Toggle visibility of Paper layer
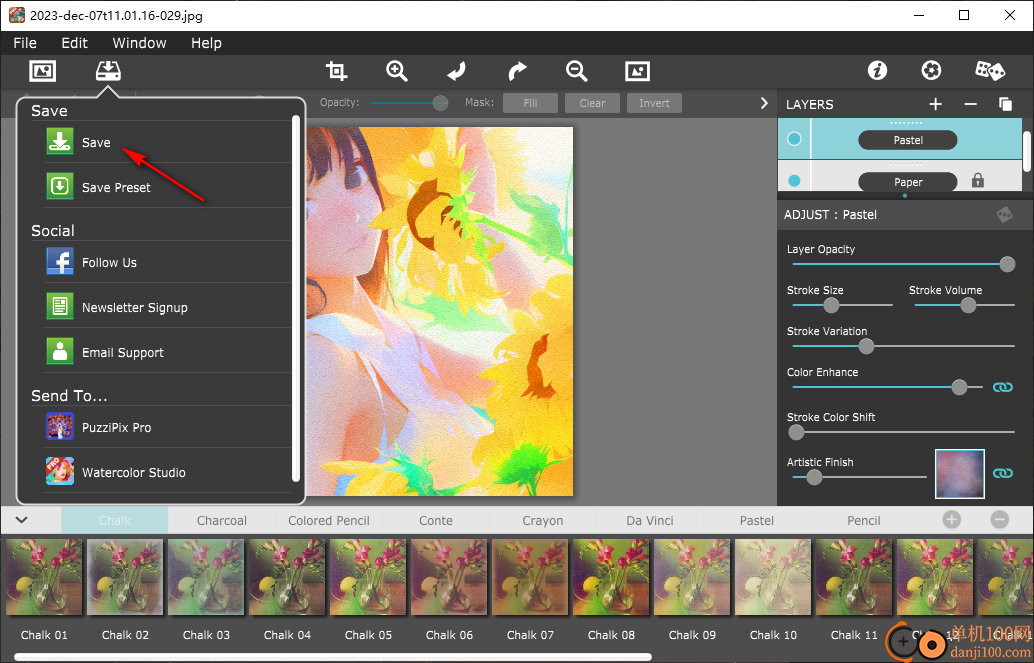Screen dimensions: 1034x663 coord(794,181)
